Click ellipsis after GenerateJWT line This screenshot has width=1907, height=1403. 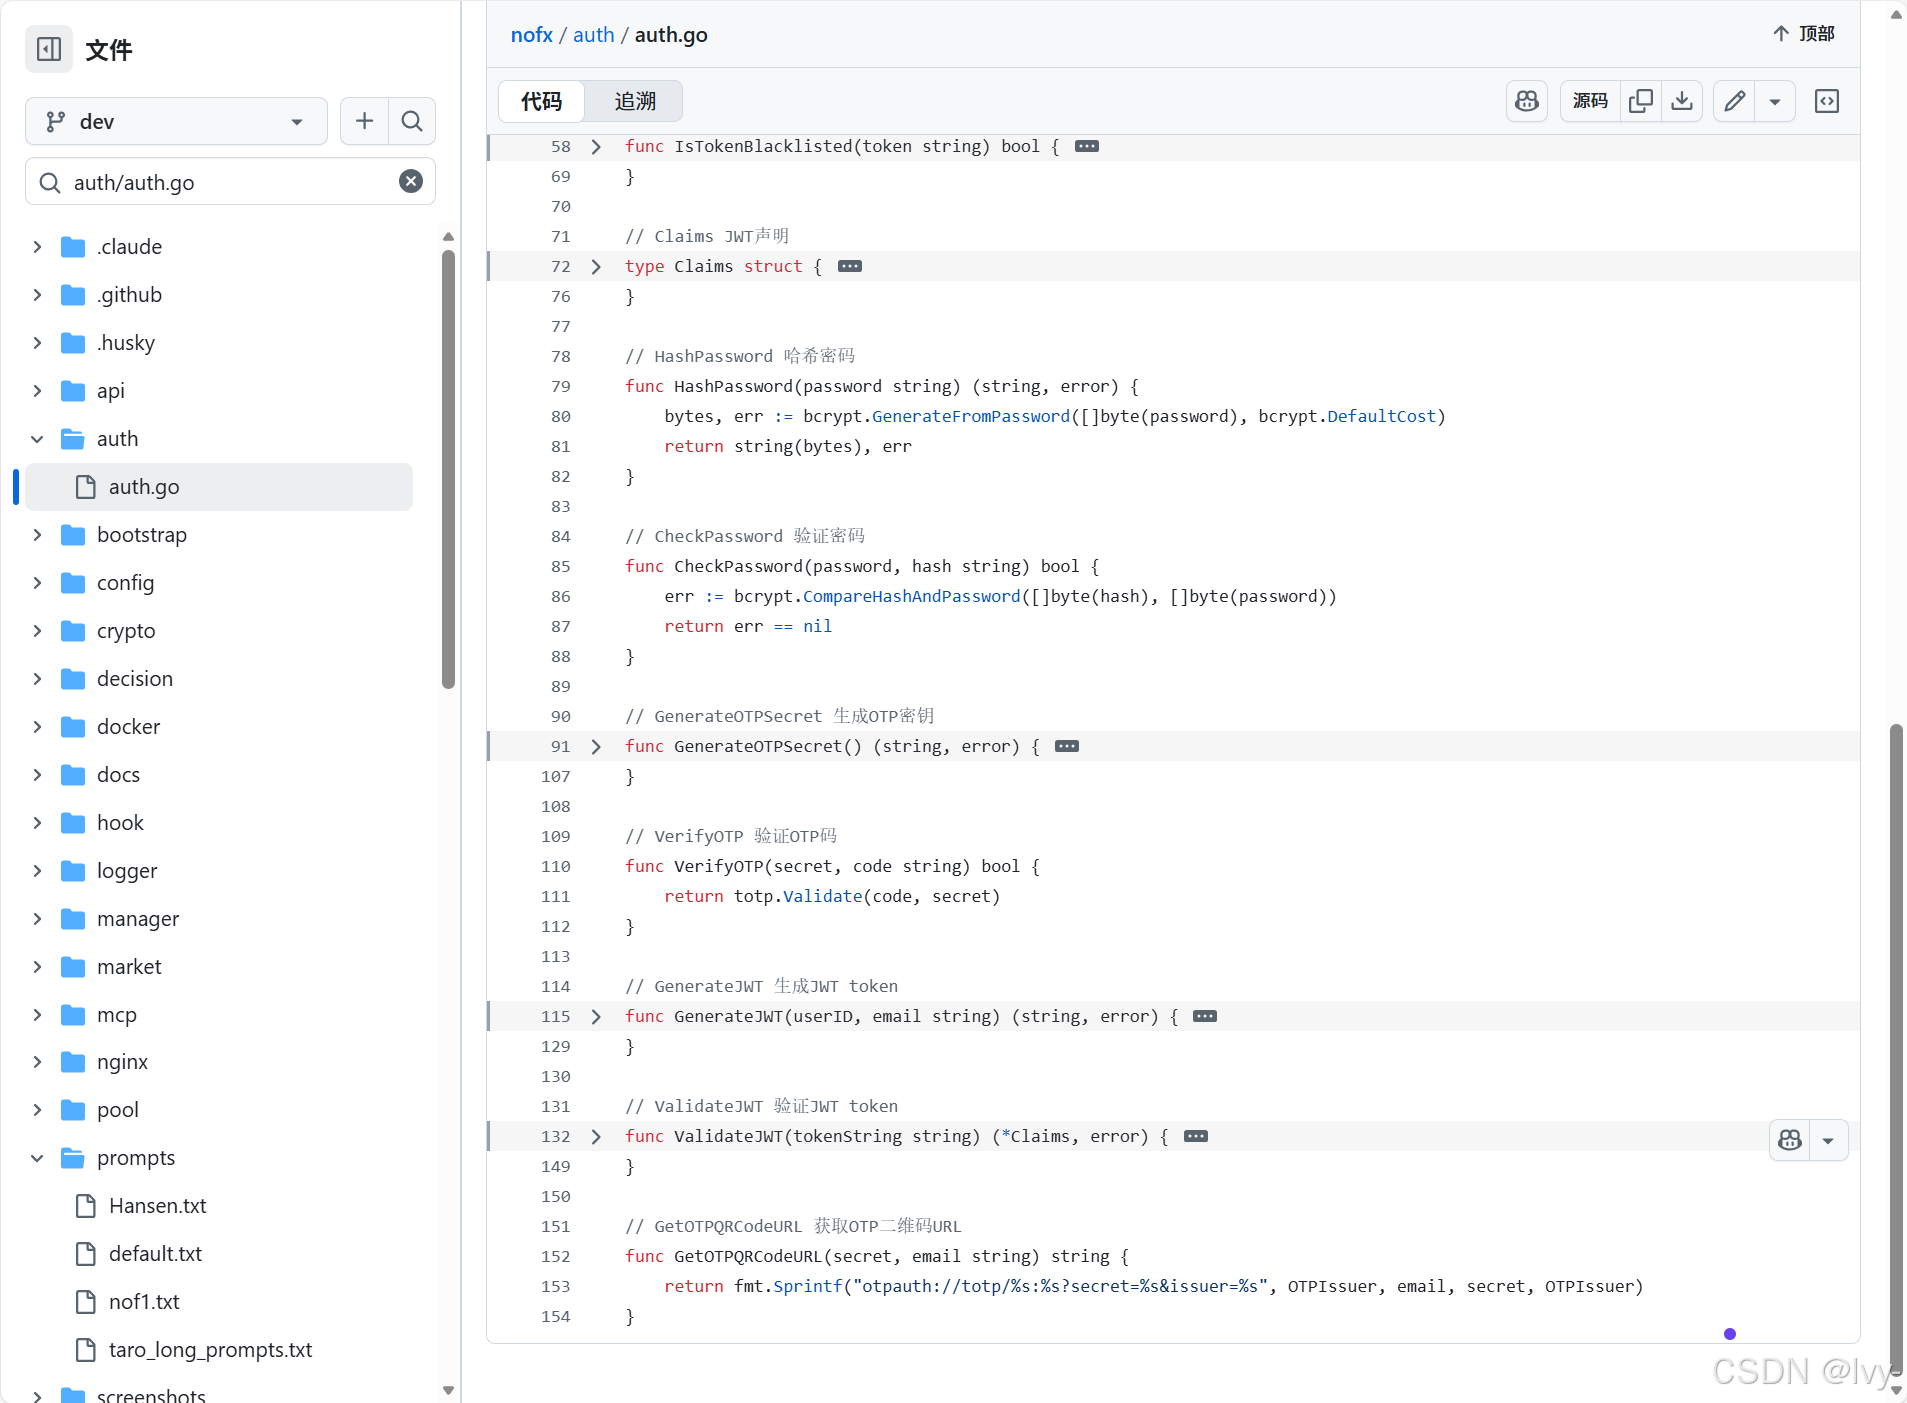[1205, 1016]
